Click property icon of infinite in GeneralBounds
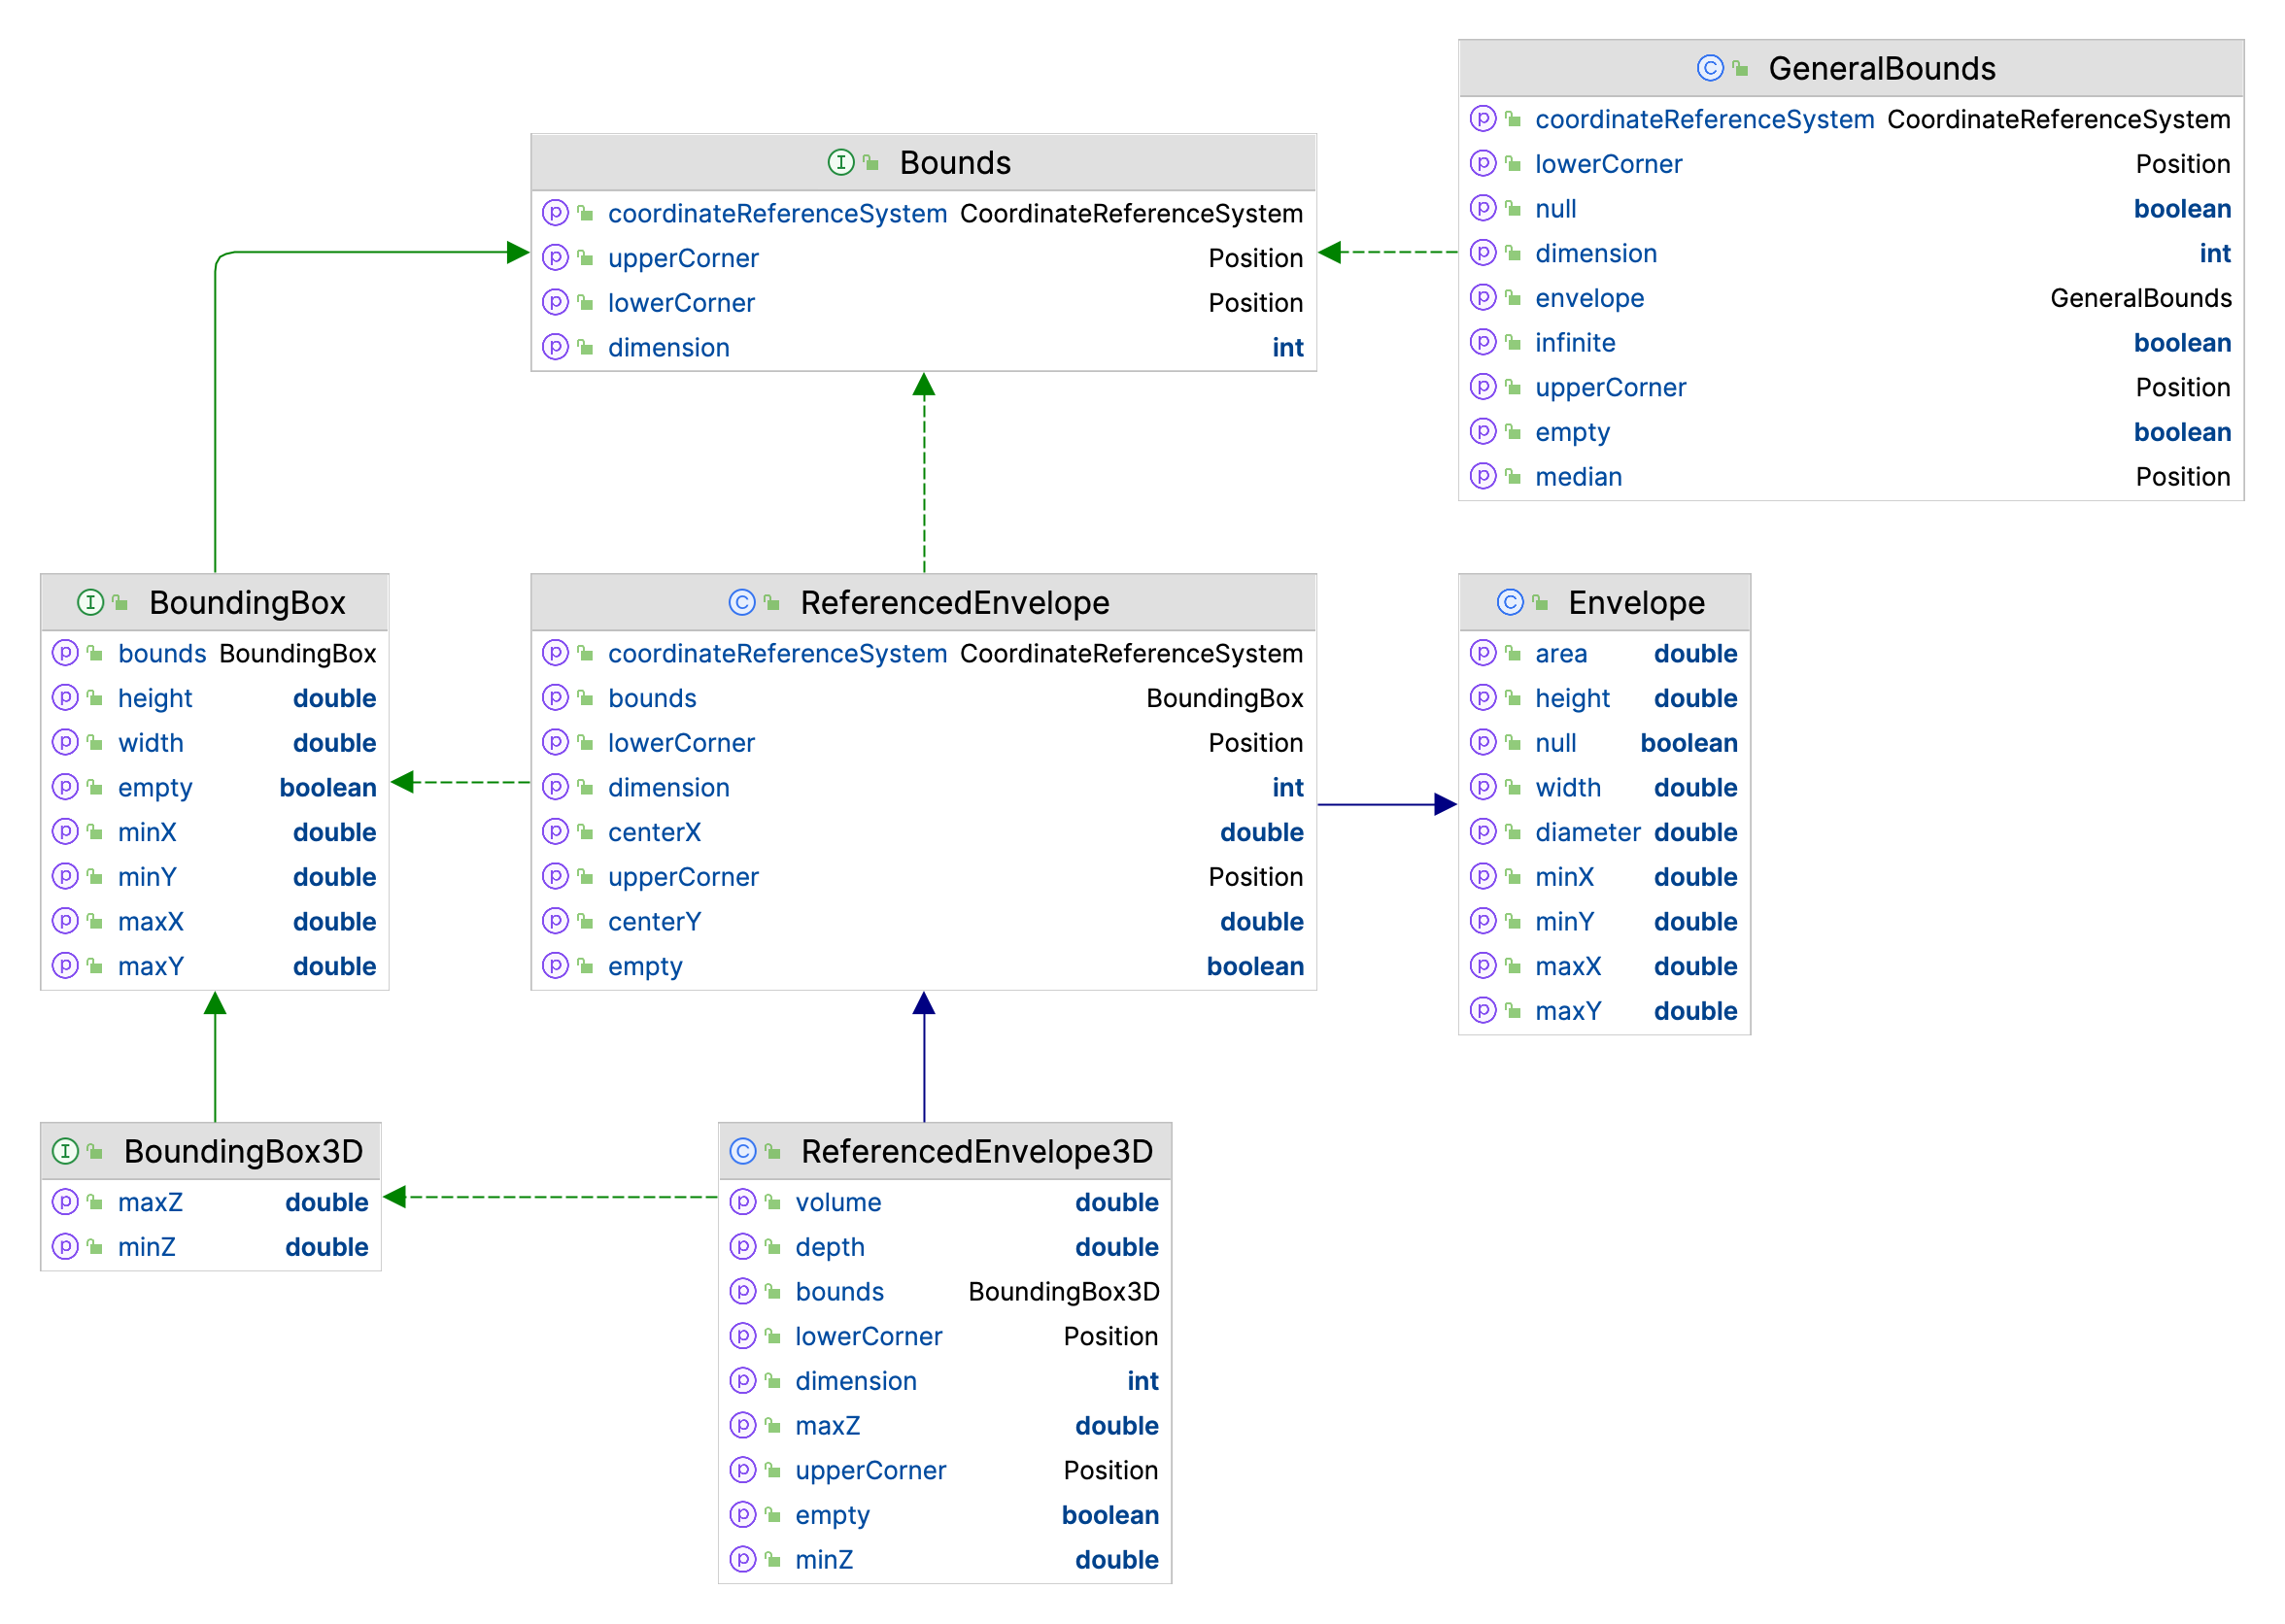The image size is (2285, 1624). pyautogui.click(x=1483, y=342)
